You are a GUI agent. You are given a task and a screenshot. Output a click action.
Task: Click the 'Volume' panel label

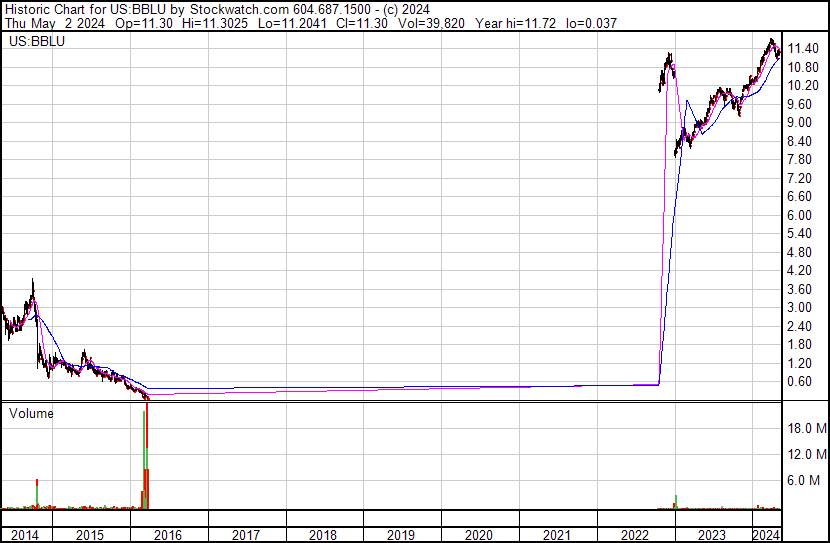pos(31,413)
